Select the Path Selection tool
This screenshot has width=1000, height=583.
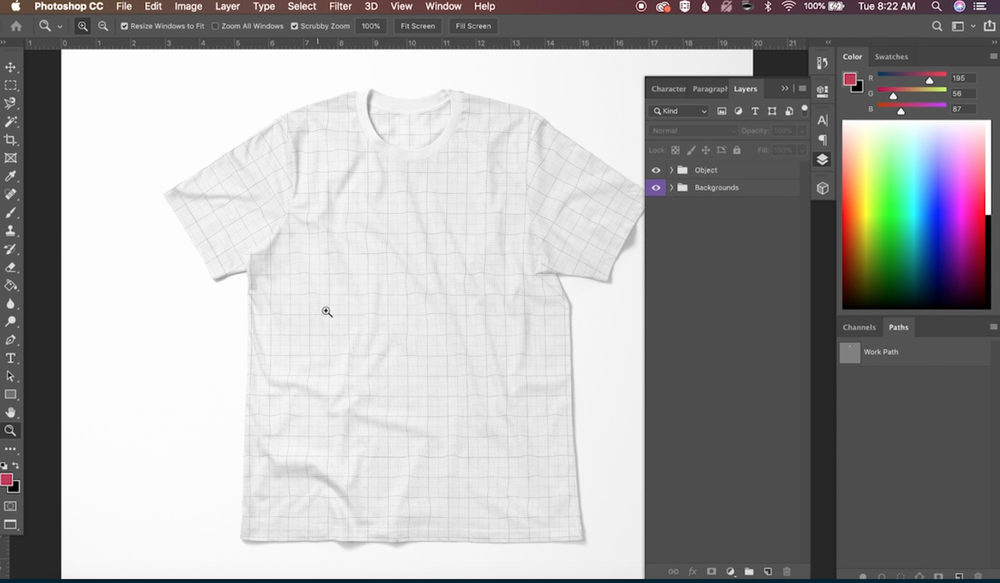pos(10,376)
